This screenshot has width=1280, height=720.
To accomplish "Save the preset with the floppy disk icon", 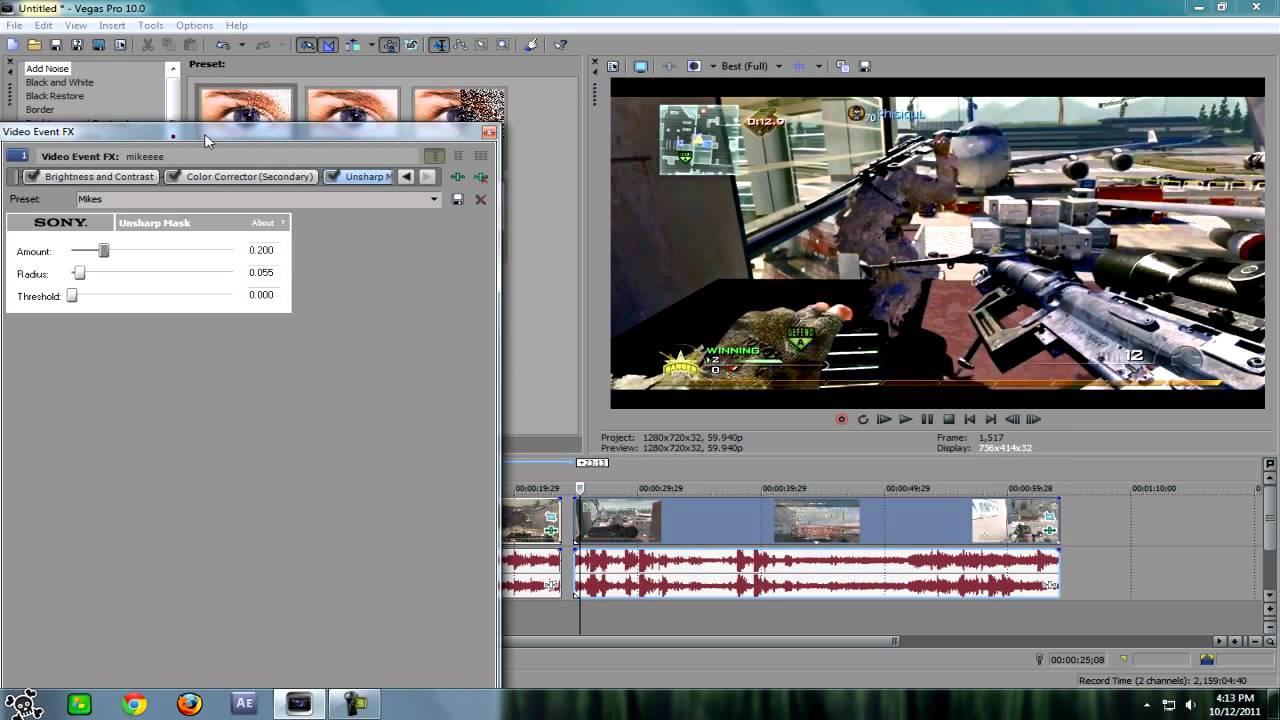I will click(x=458, y=199).
